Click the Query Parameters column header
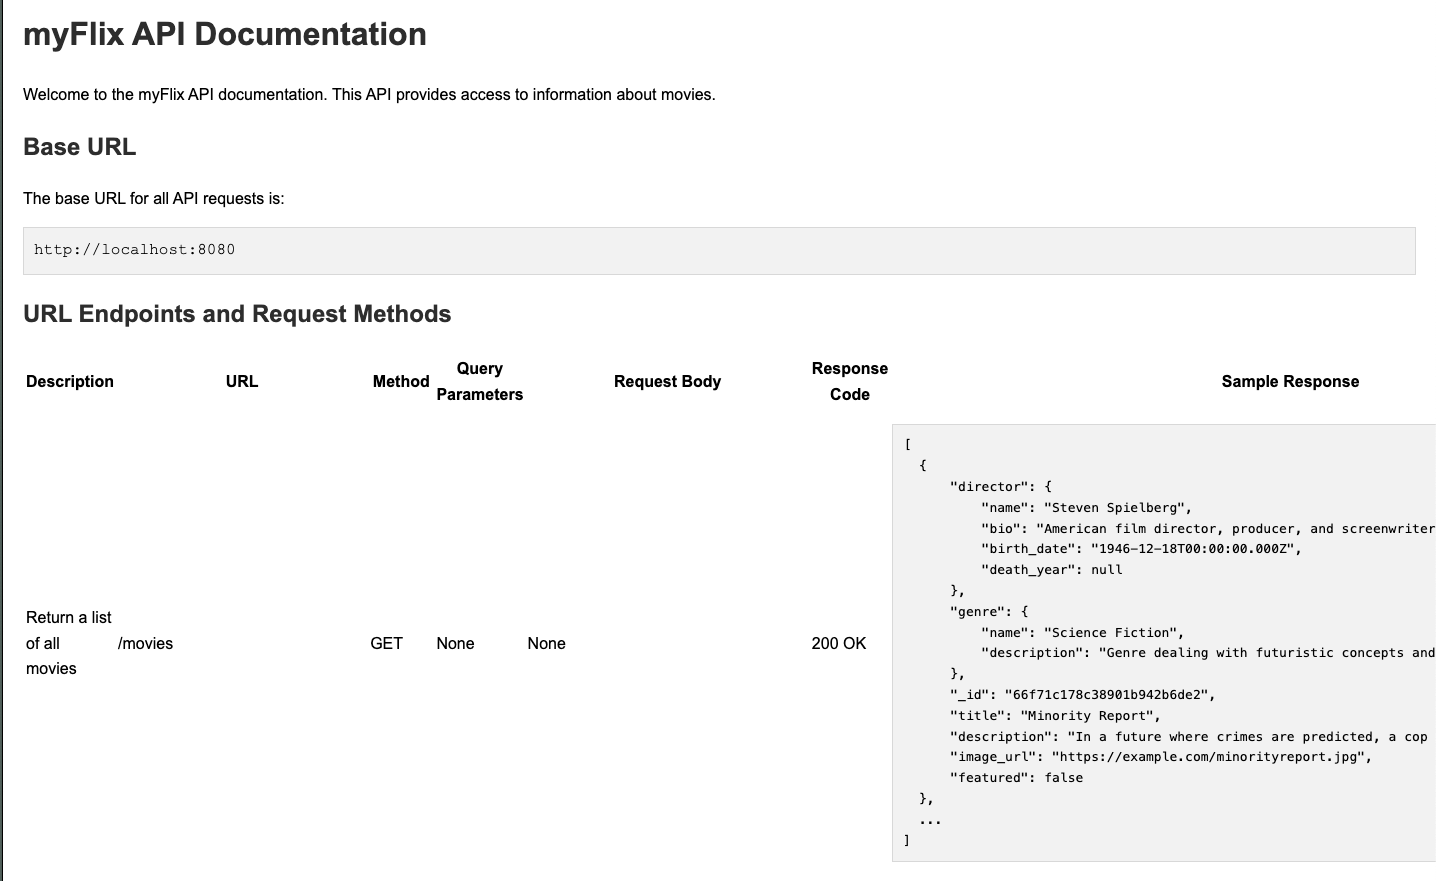Viewport: 1436px width, 881px height. pyautogui.click(x=479, y=381)
